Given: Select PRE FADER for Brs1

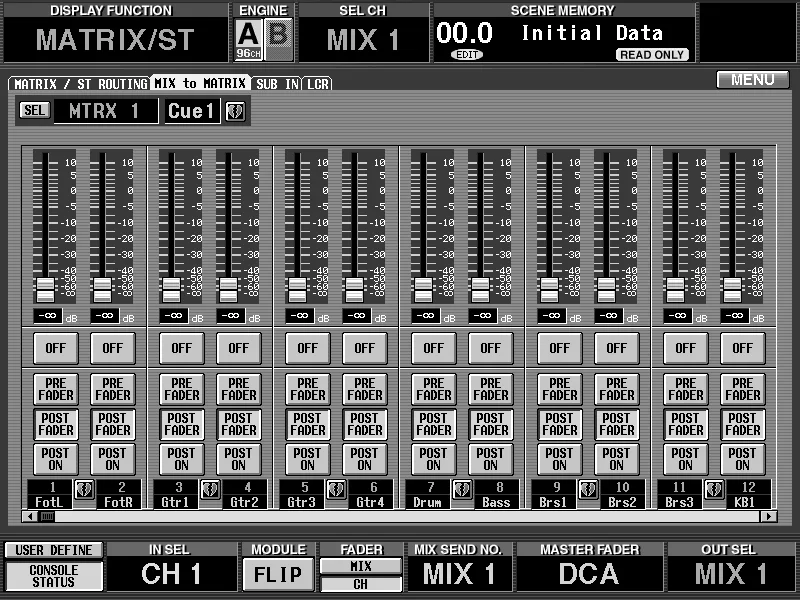Looking at the screenshot, I should click(x=560, y=389).
